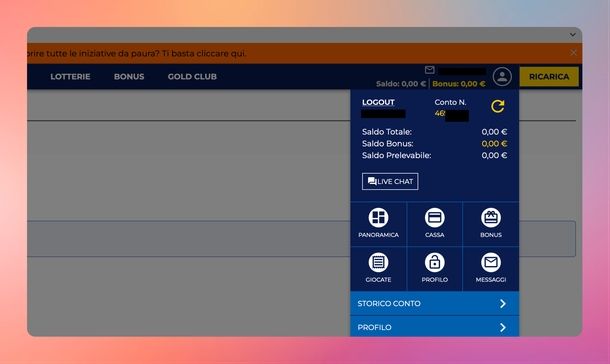This screenshot has width=610, height=364.
Task: Click the Saldo Prelevabile label
Action: [x=396, y=156]
